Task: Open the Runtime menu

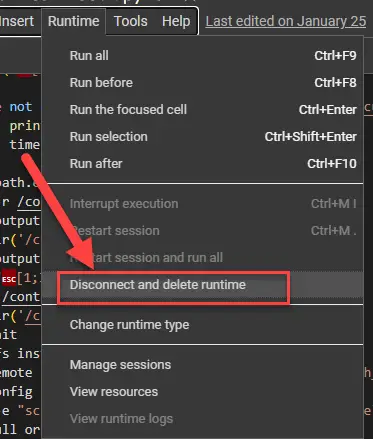Action: tap(73, 22)
